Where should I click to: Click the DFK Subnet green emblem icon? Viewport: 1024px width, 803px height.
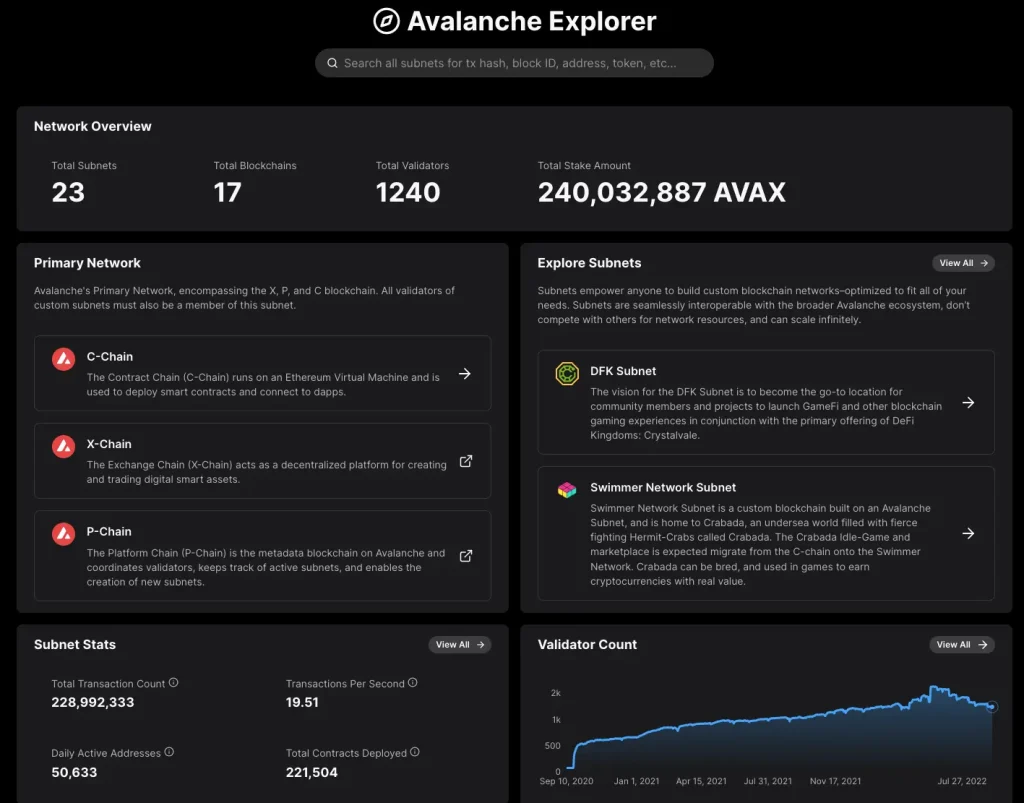567,374
